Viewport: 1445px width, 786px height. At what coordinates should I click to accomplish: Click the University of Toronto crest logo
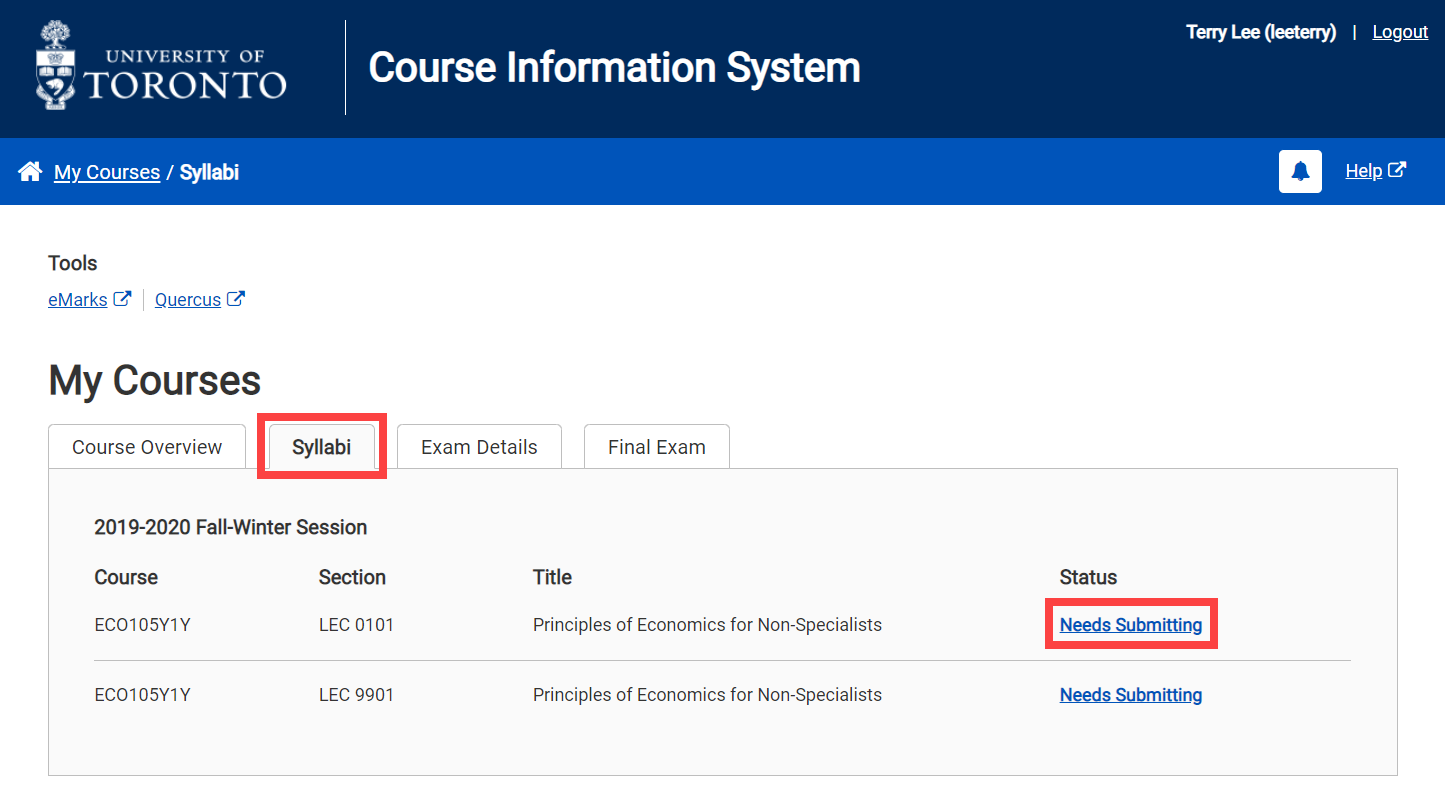[57, 65]
